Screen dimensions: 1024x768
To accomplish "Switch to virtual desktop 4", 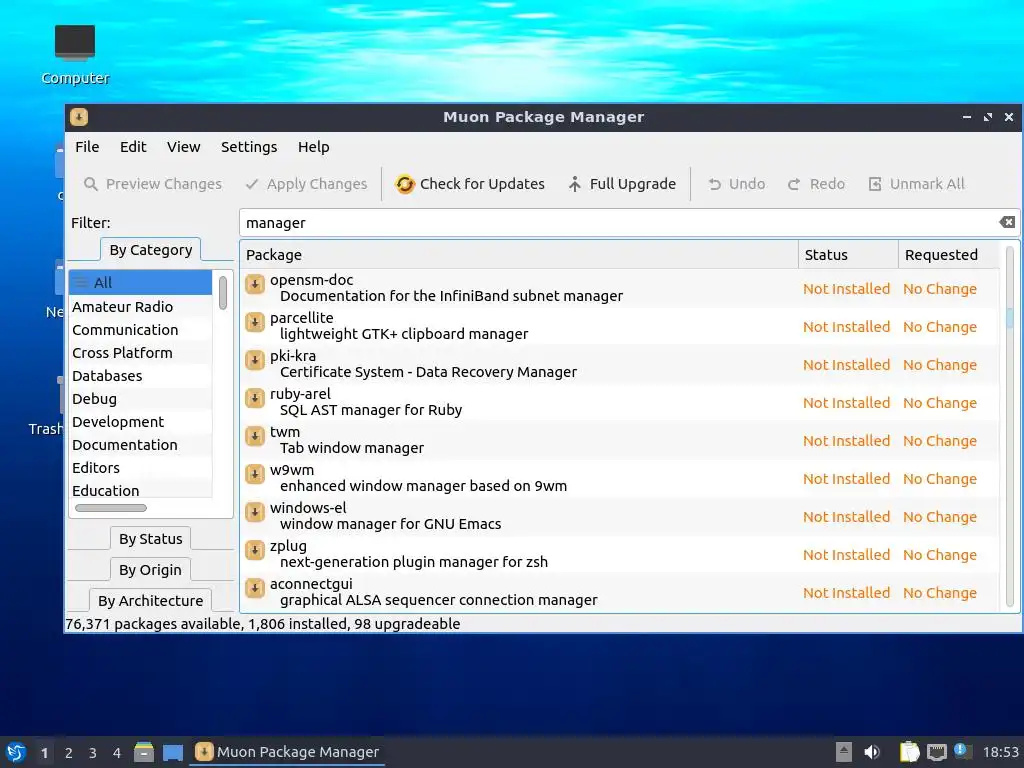I will [x=117, y=753].
